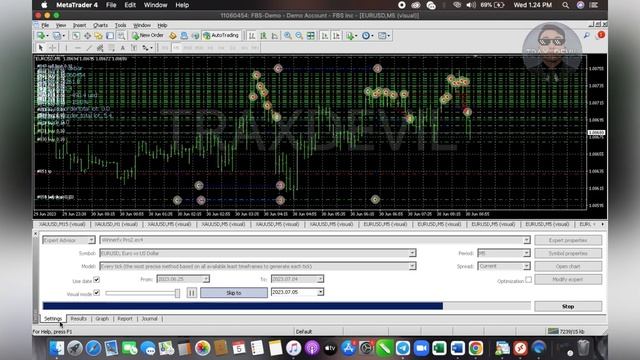Pause the visual backtest
Screen dimensions: 640x360
pyautogui.click(x=191, y=293)
